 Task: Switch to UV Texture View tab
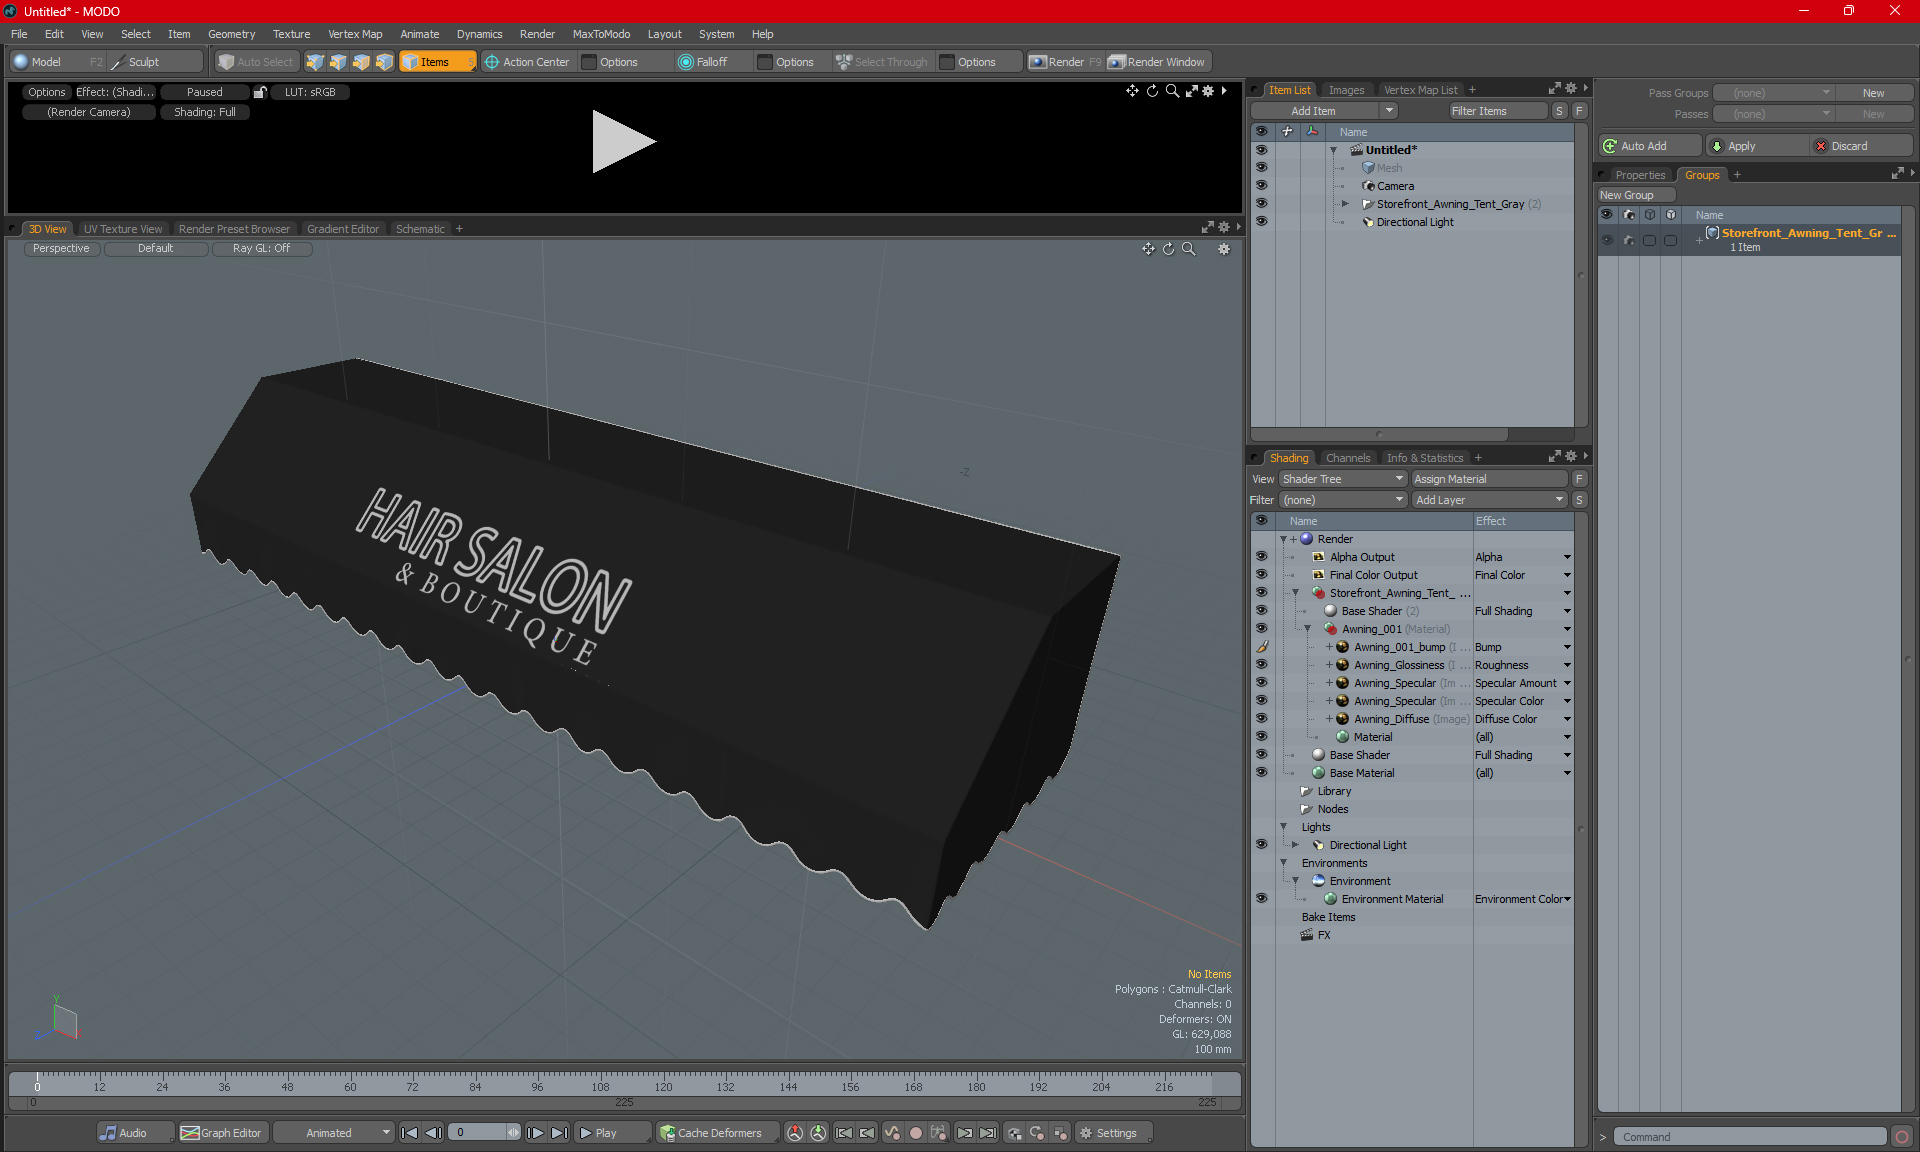(123, 229)
